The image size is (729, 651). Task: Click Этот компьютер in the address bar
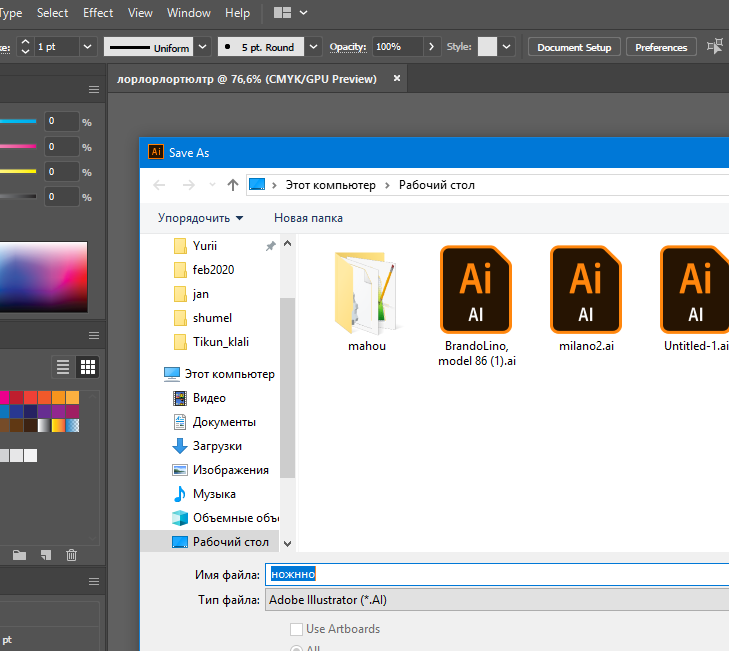[330, 185]
